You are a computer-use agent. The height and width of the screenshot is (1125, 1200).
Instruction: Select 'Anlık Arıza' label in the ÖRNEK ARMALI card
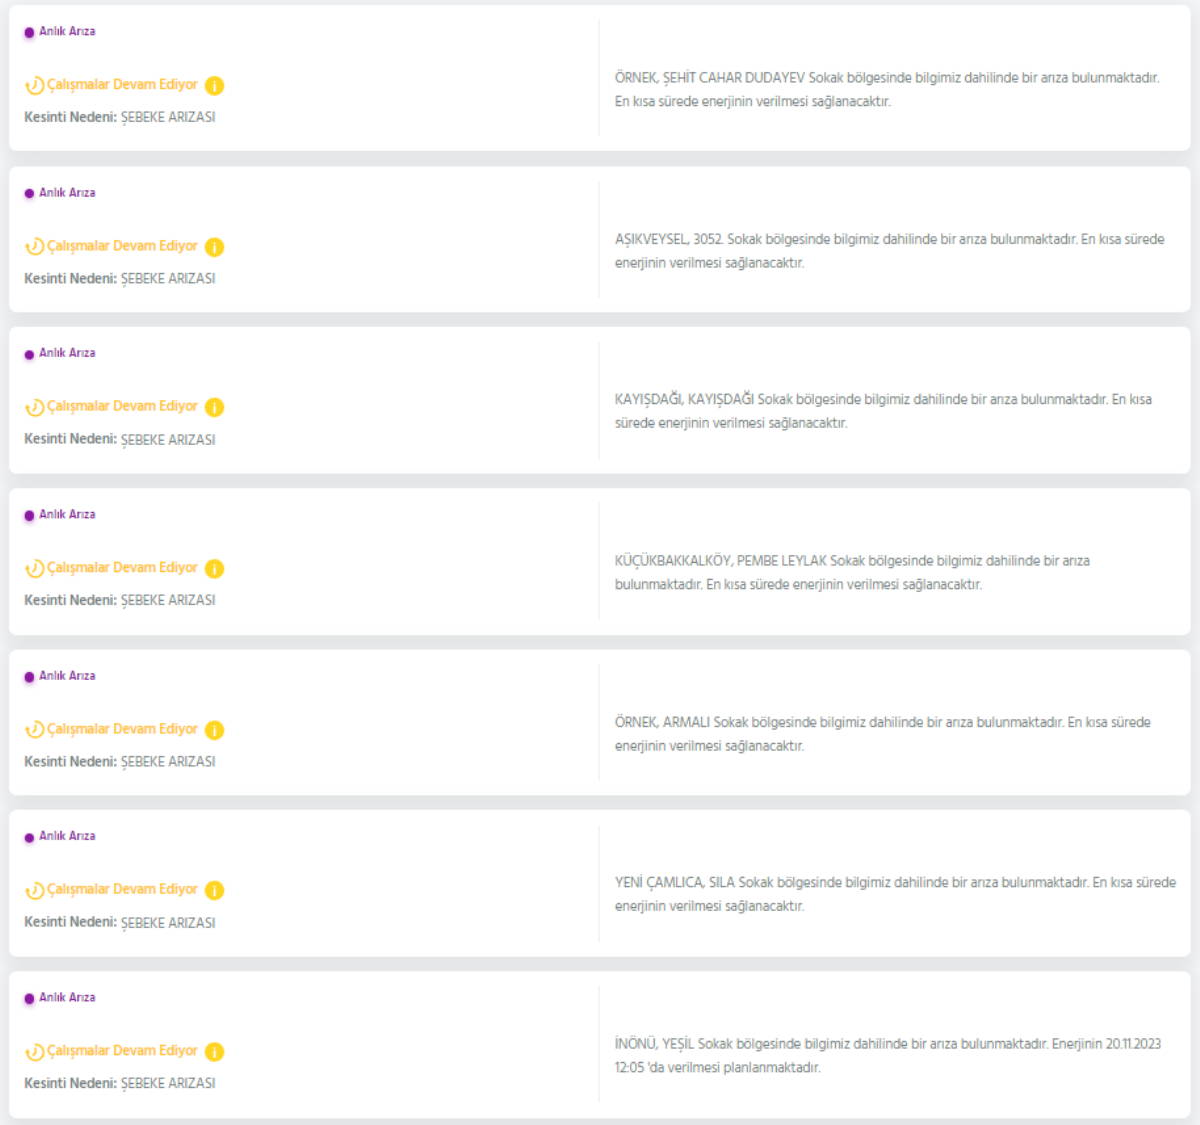point(67,676)
